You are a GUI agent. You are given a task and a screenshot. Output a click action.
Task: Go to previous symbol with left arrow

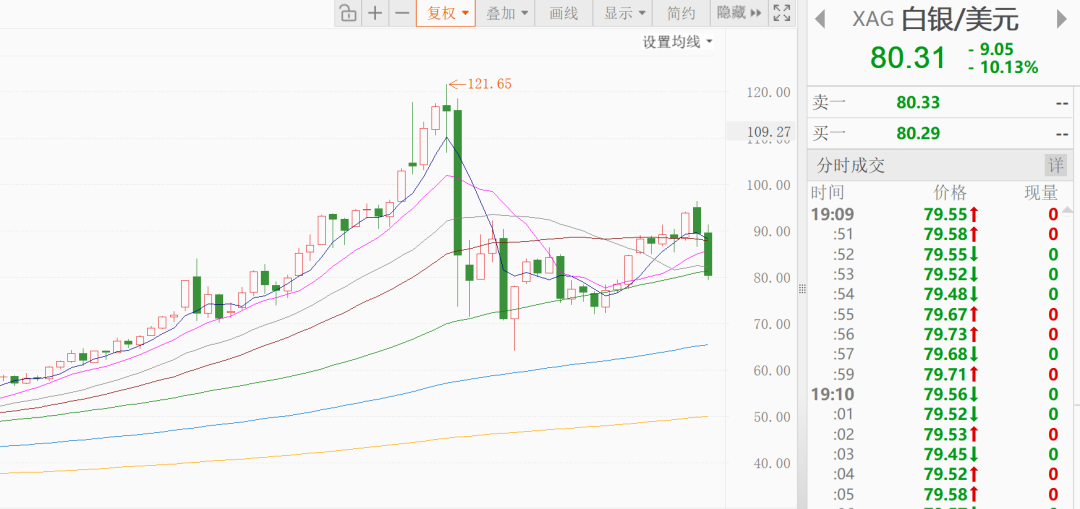(821, 19)
